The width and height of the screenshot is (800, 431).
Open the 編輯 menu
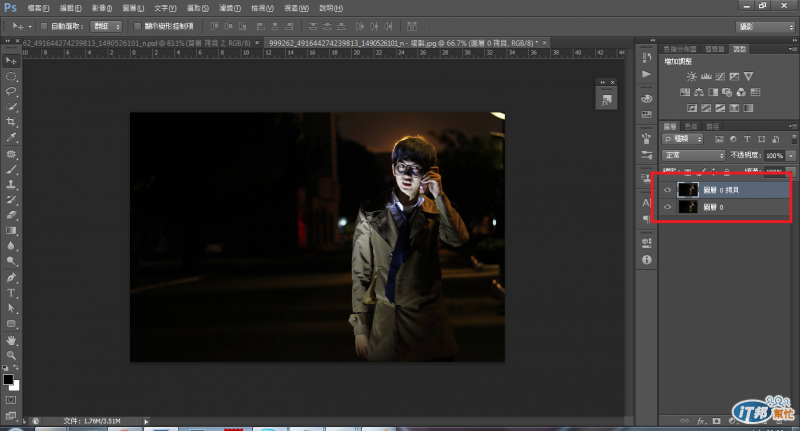coord(70,8)
